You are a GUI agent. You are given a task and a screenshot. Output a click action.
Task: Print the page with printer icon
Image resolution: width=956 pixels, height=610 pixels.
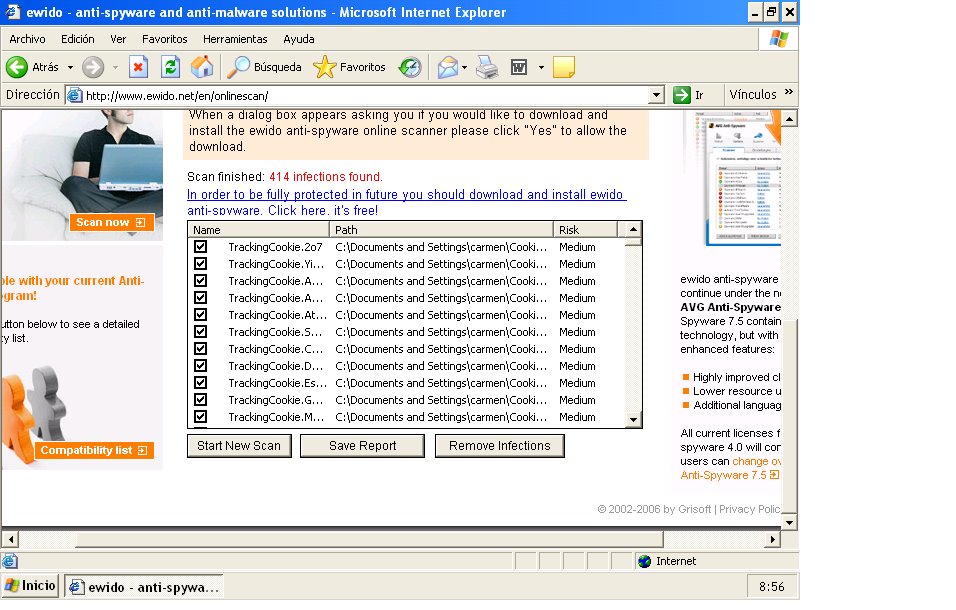[487, 67]
